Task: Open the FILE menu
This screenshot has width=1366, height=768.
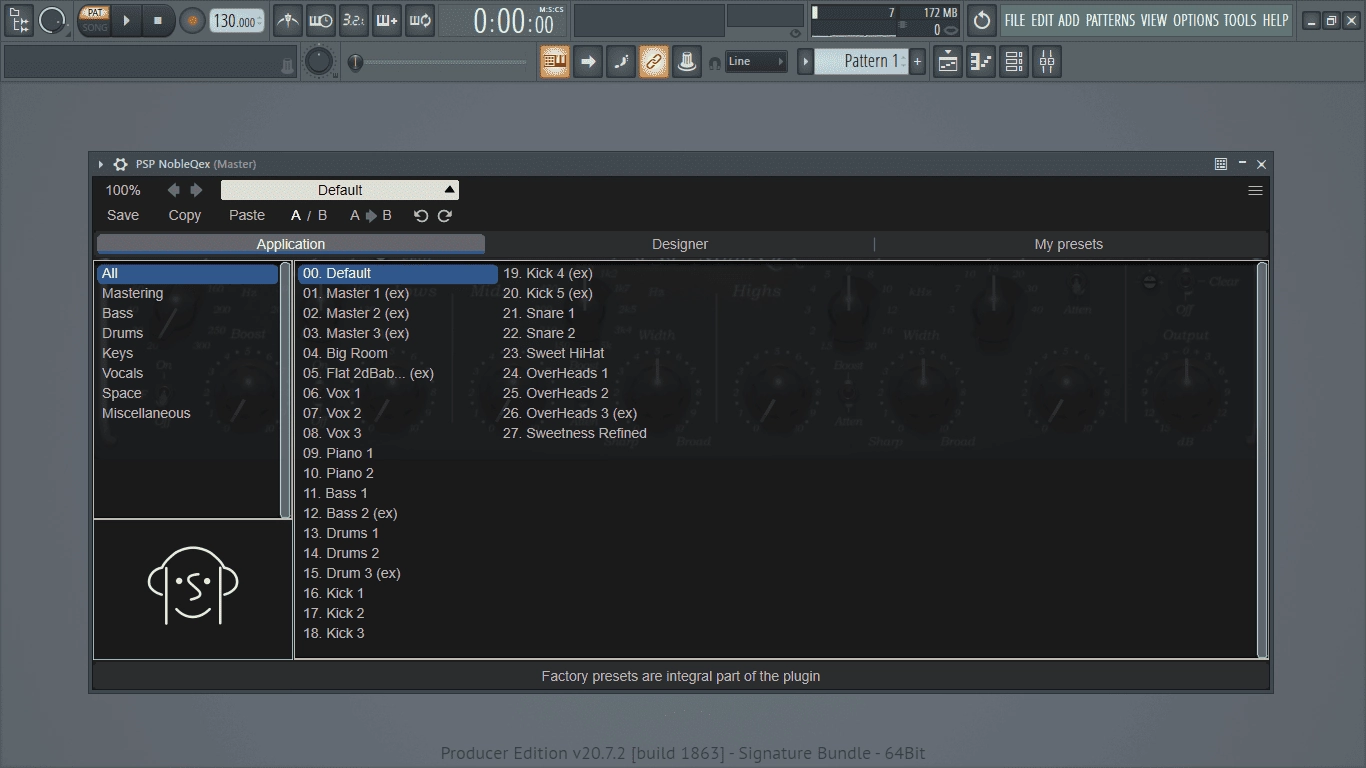Action: tap(1015, 20)
